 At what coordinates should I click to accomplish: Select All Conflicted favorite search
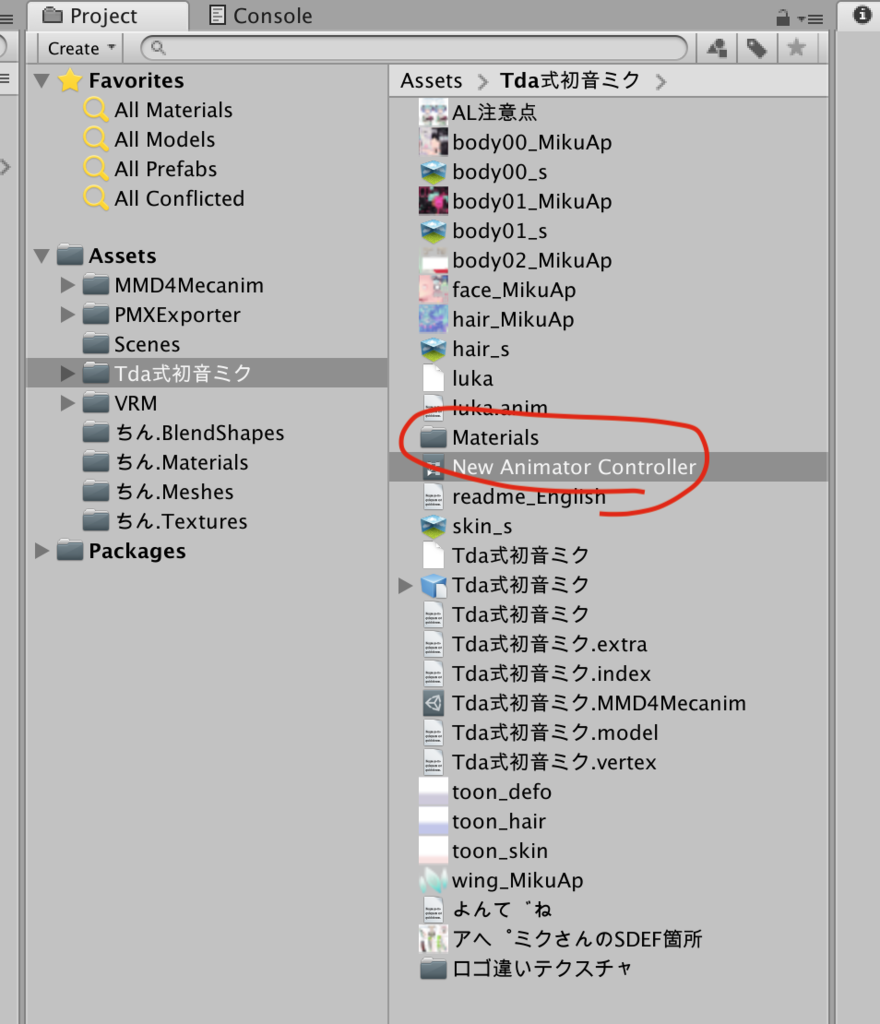pos(179,198)
